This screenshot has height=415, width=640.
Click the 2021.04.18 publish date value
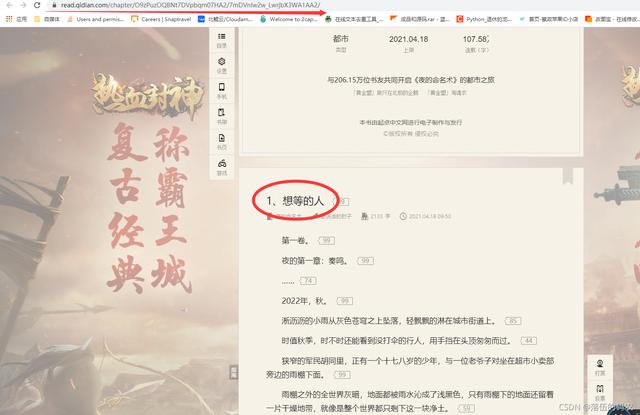point(409,39)
